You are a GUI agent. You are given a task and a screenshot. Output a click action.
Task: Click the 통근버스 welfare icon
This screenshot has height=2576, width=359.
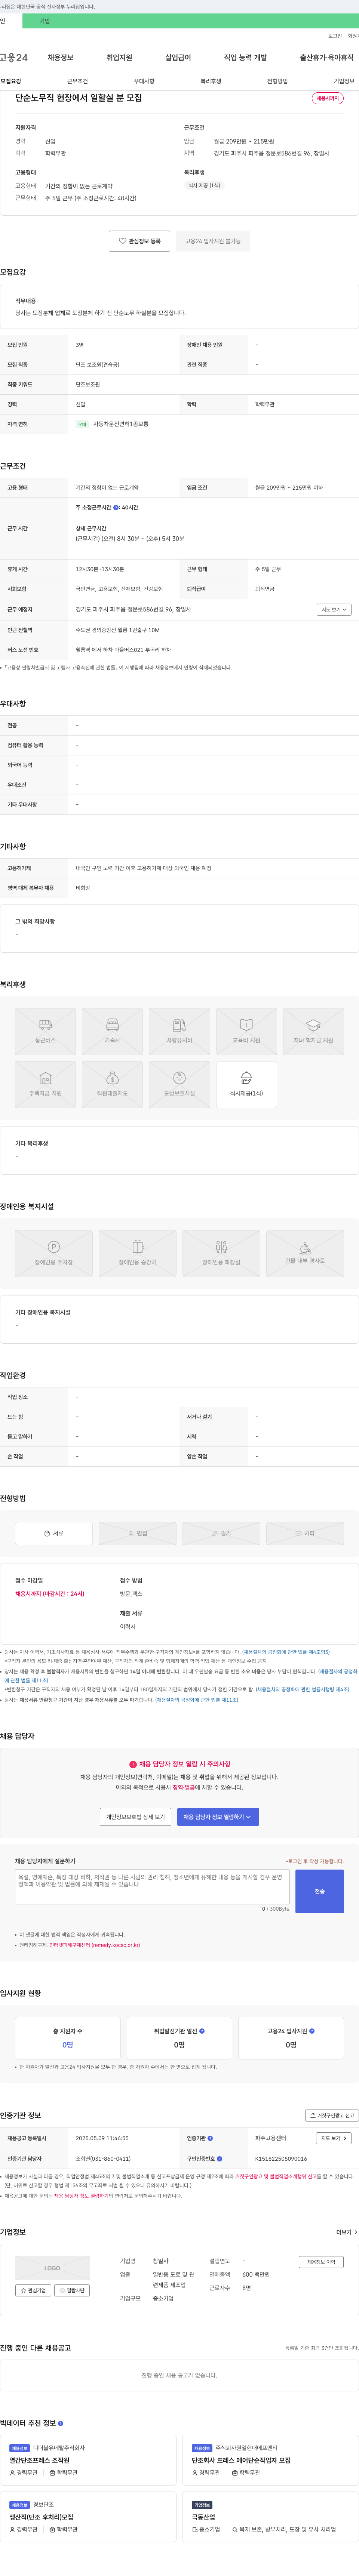point(45,1031)
